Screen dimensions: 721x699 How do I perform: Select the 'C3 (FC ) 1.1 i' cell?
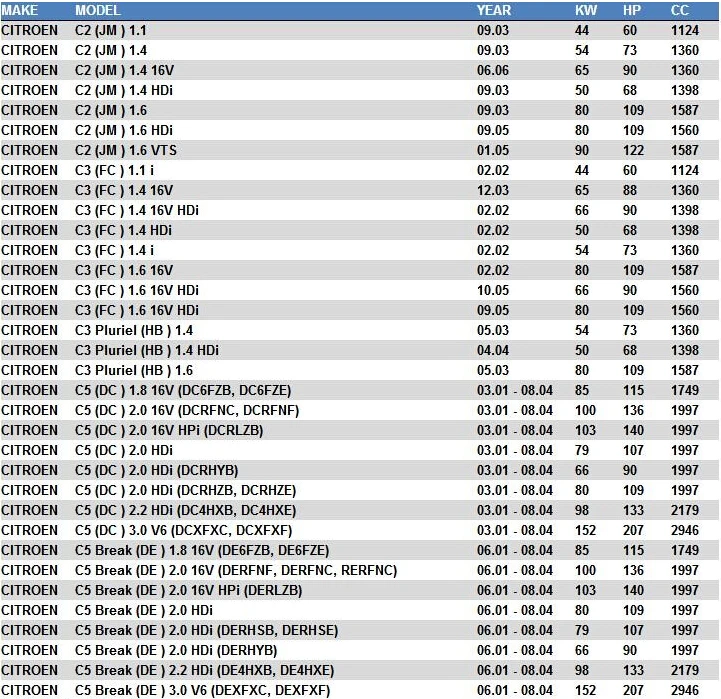[x=114, y=170]
